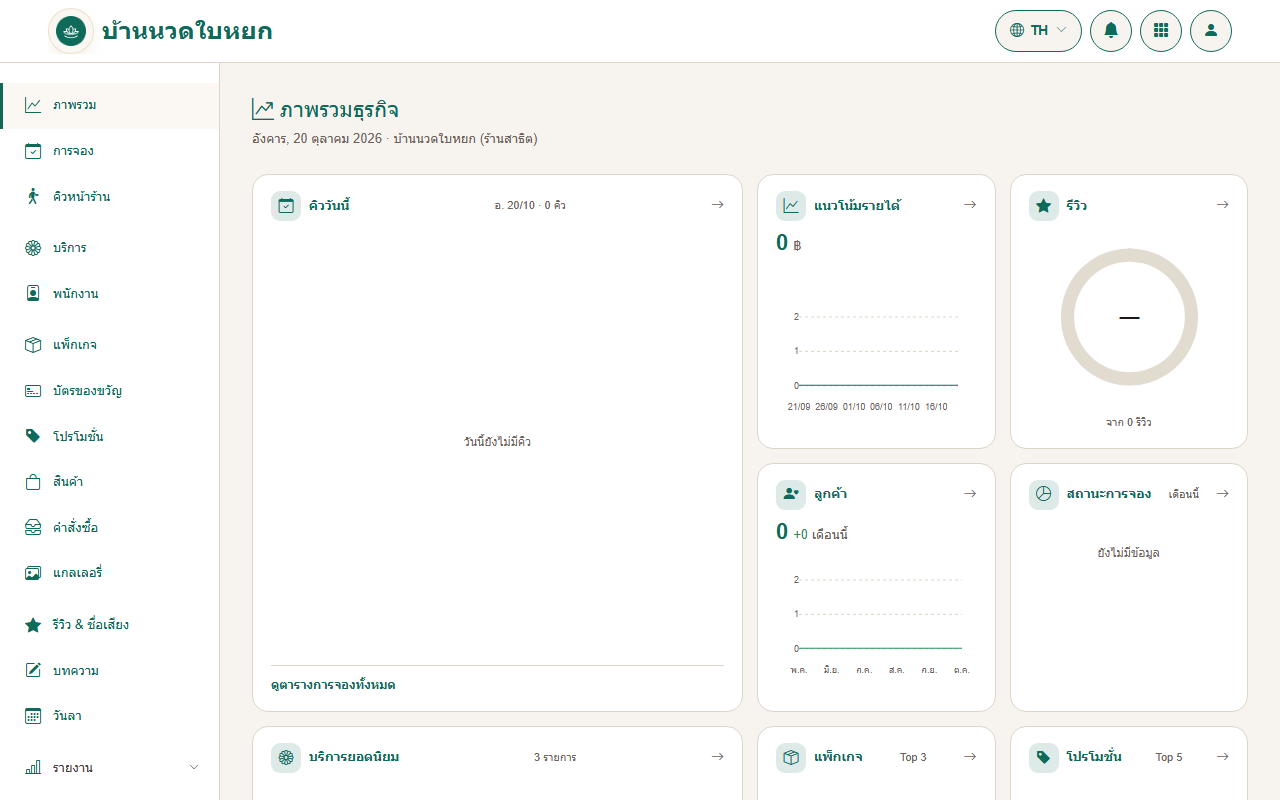This screenshot has width=1280, height=800.
Task: Open the บริการยอดนิยม card arrow
Action: (x=717, y=757)
